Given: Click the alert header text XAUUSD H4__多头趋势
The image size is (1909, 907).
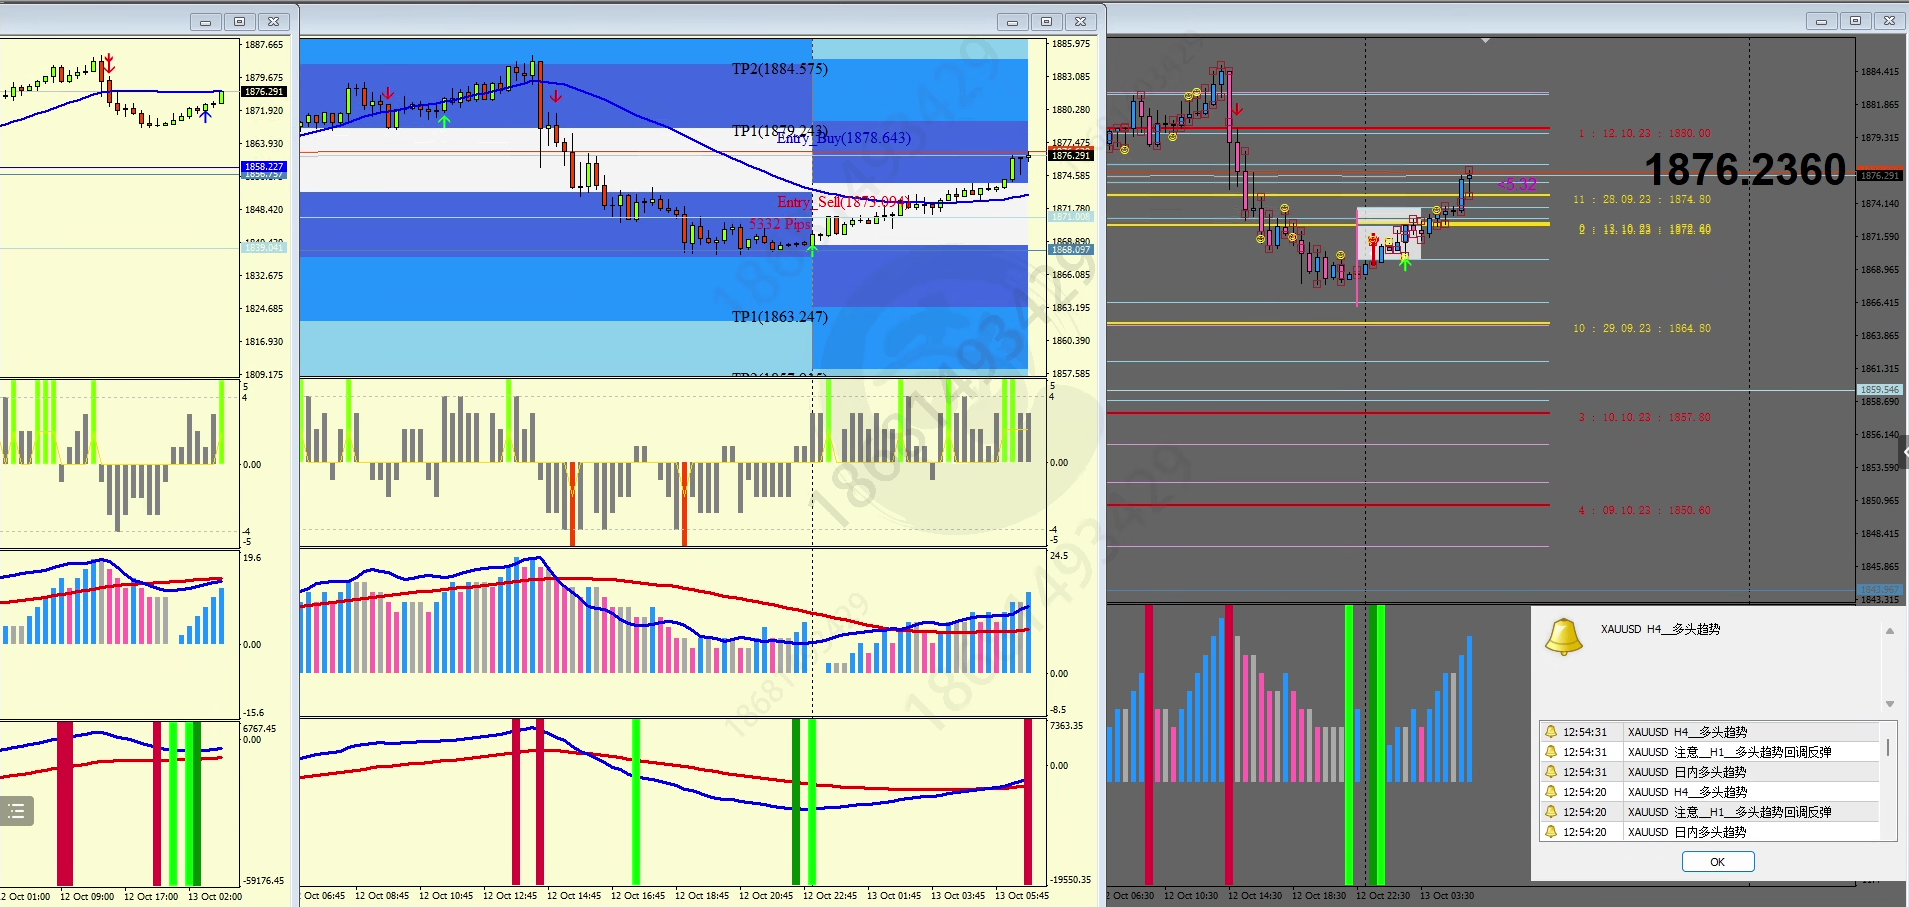Looking at the screenshot, I should [x=1660, y=629].
